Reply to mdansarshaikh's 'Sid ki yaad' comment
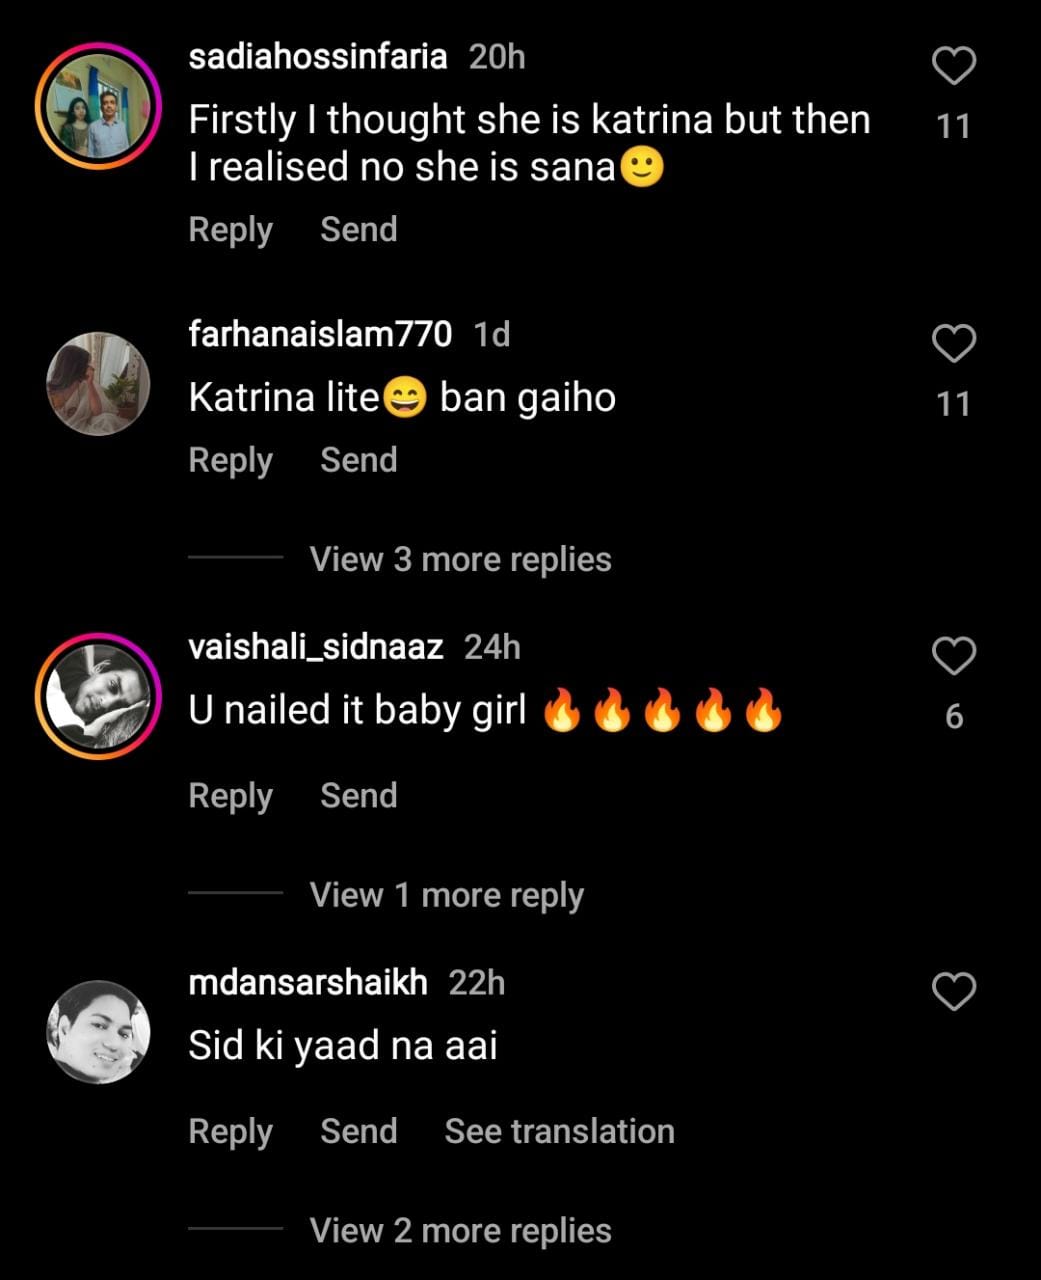The image size is (1041, 1280). click(x=230, y=1131)
